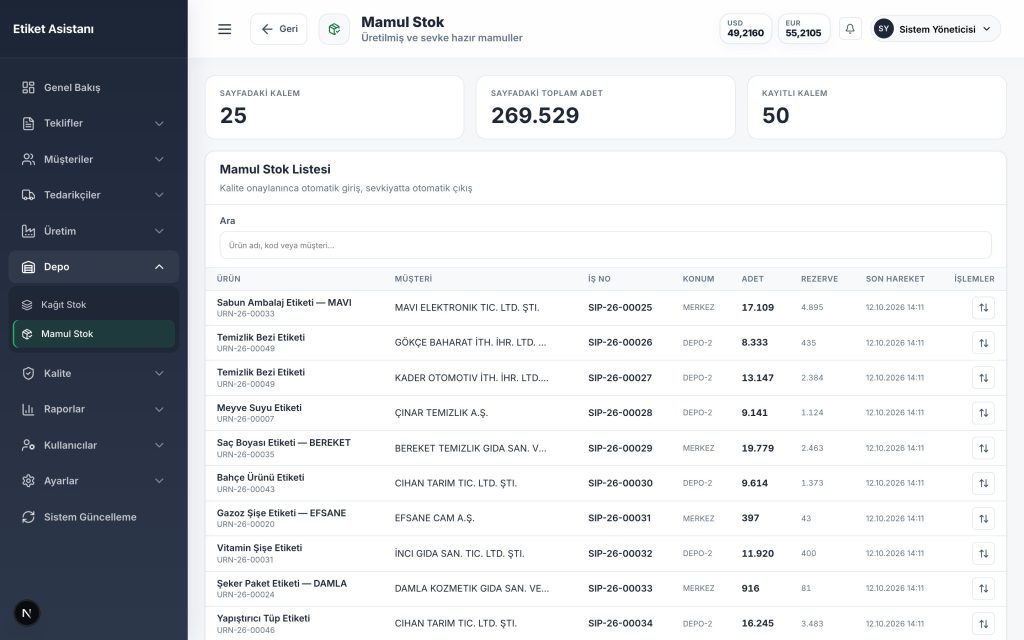
Task: Open stock movement for SIP-26-00030
Action: (x=983, y=483)
